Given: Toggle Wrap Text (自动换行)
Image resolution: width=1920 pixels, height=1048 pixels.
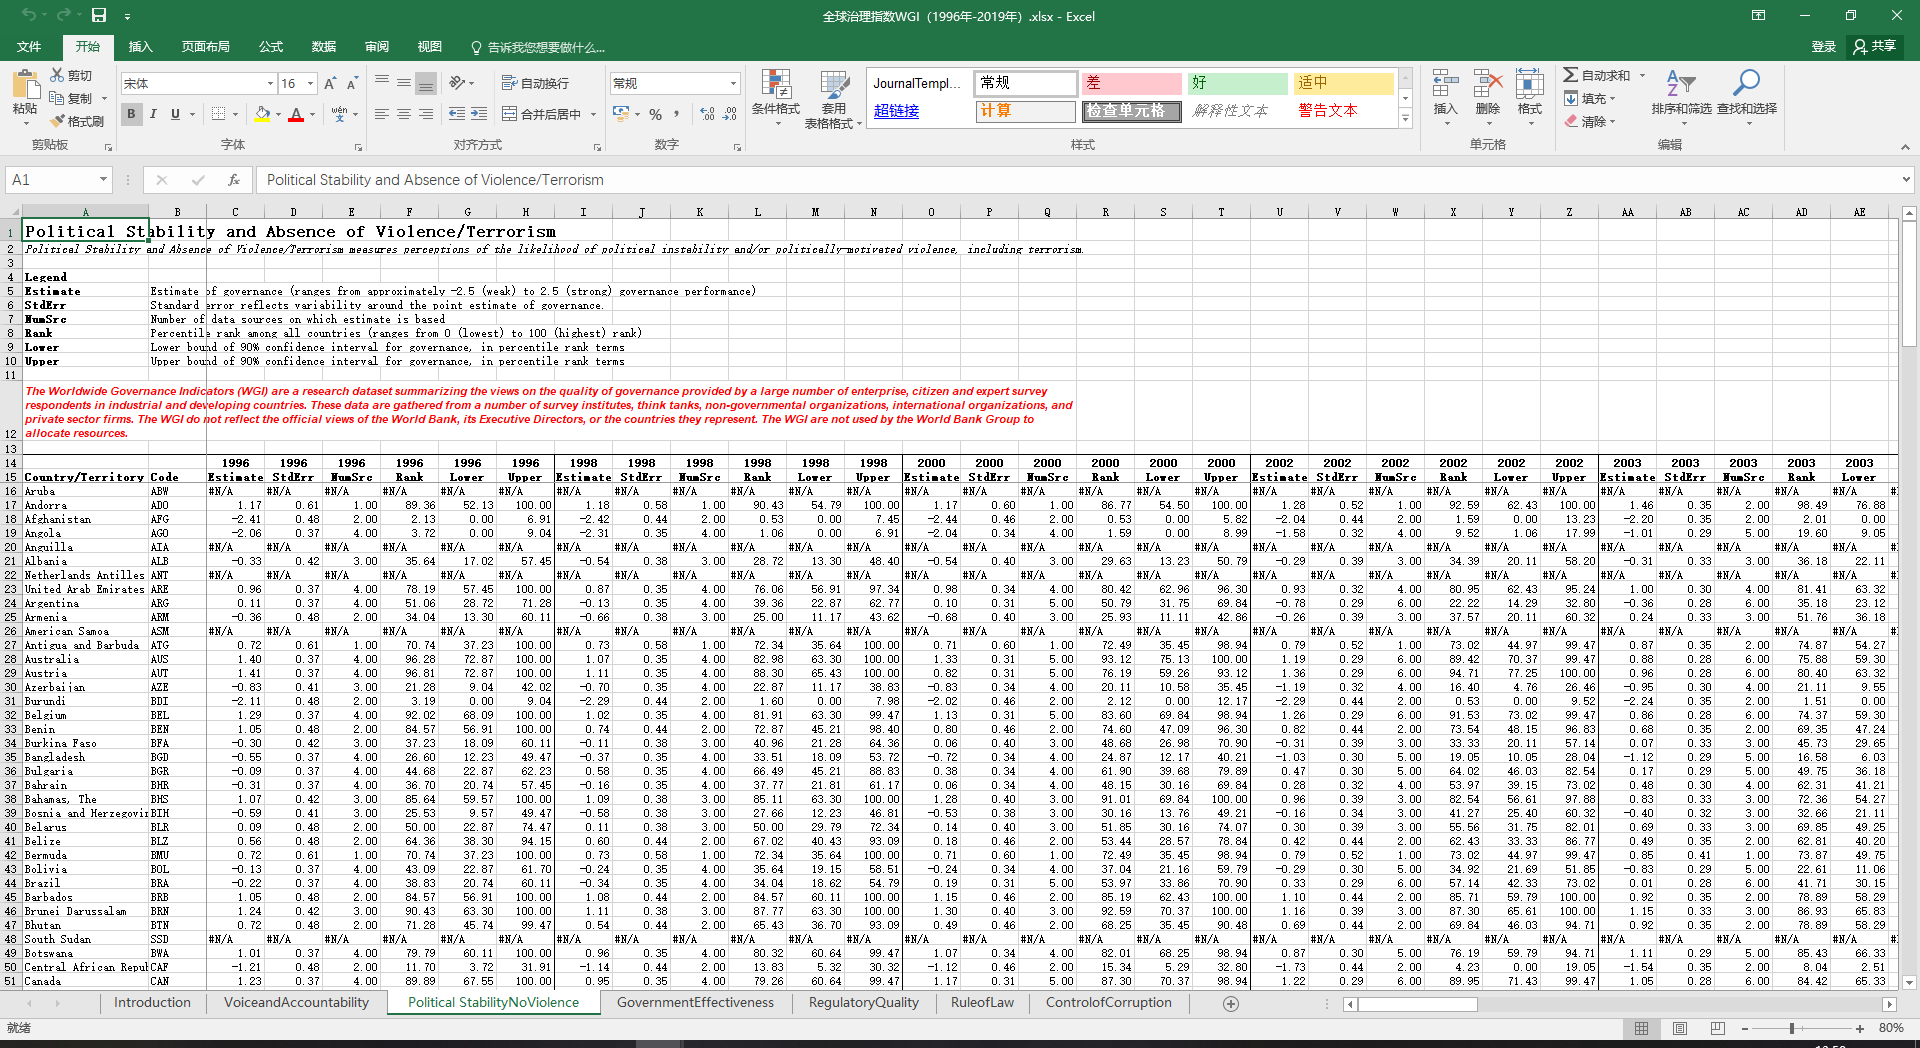Looking at the screenshot, I should pyautogui.click(x=535, y=84).
